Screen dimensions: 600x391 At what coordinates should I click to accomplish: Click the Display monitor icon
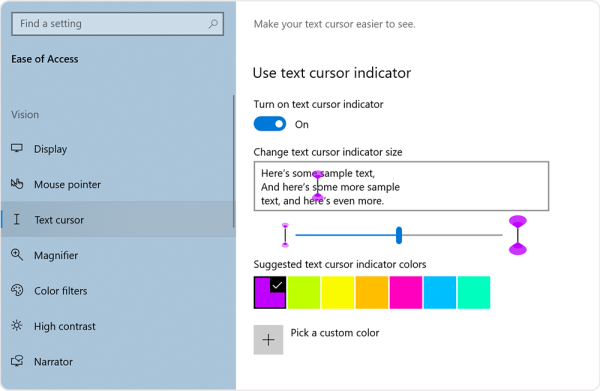point(17,148)
